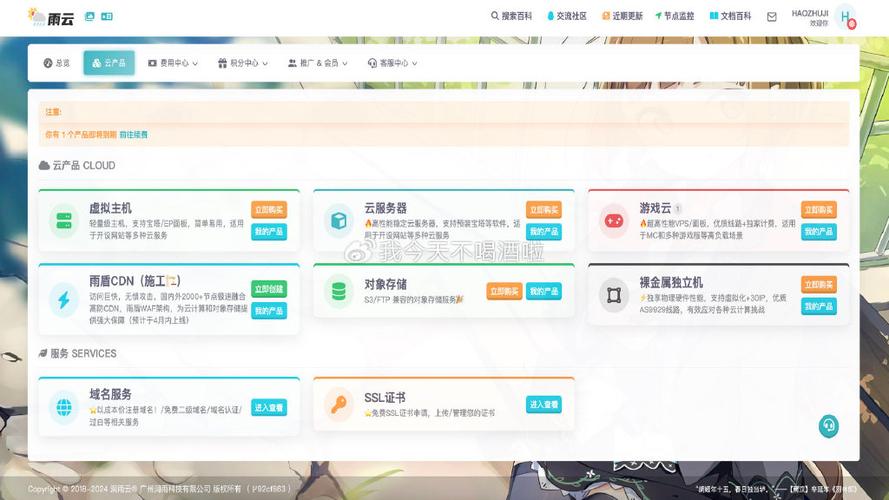Click the SSL证书 key icon
This screenshot has height=500, width=889.
point(339,405)
